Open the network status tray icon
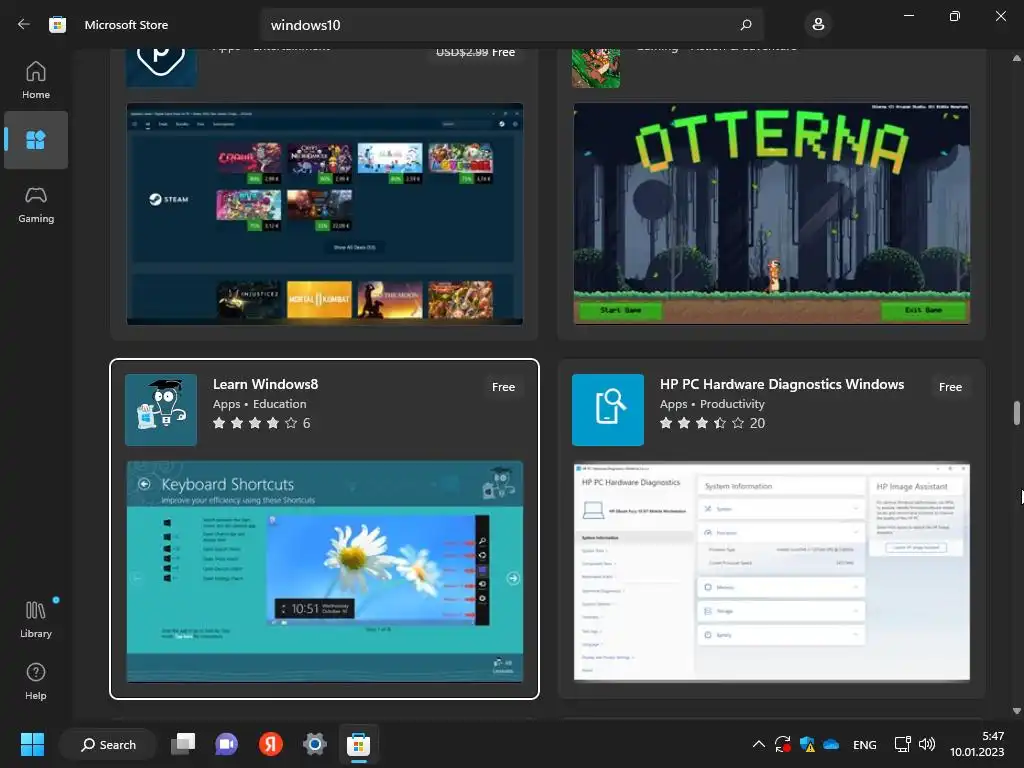The image size is (1024, 768). 903,744
